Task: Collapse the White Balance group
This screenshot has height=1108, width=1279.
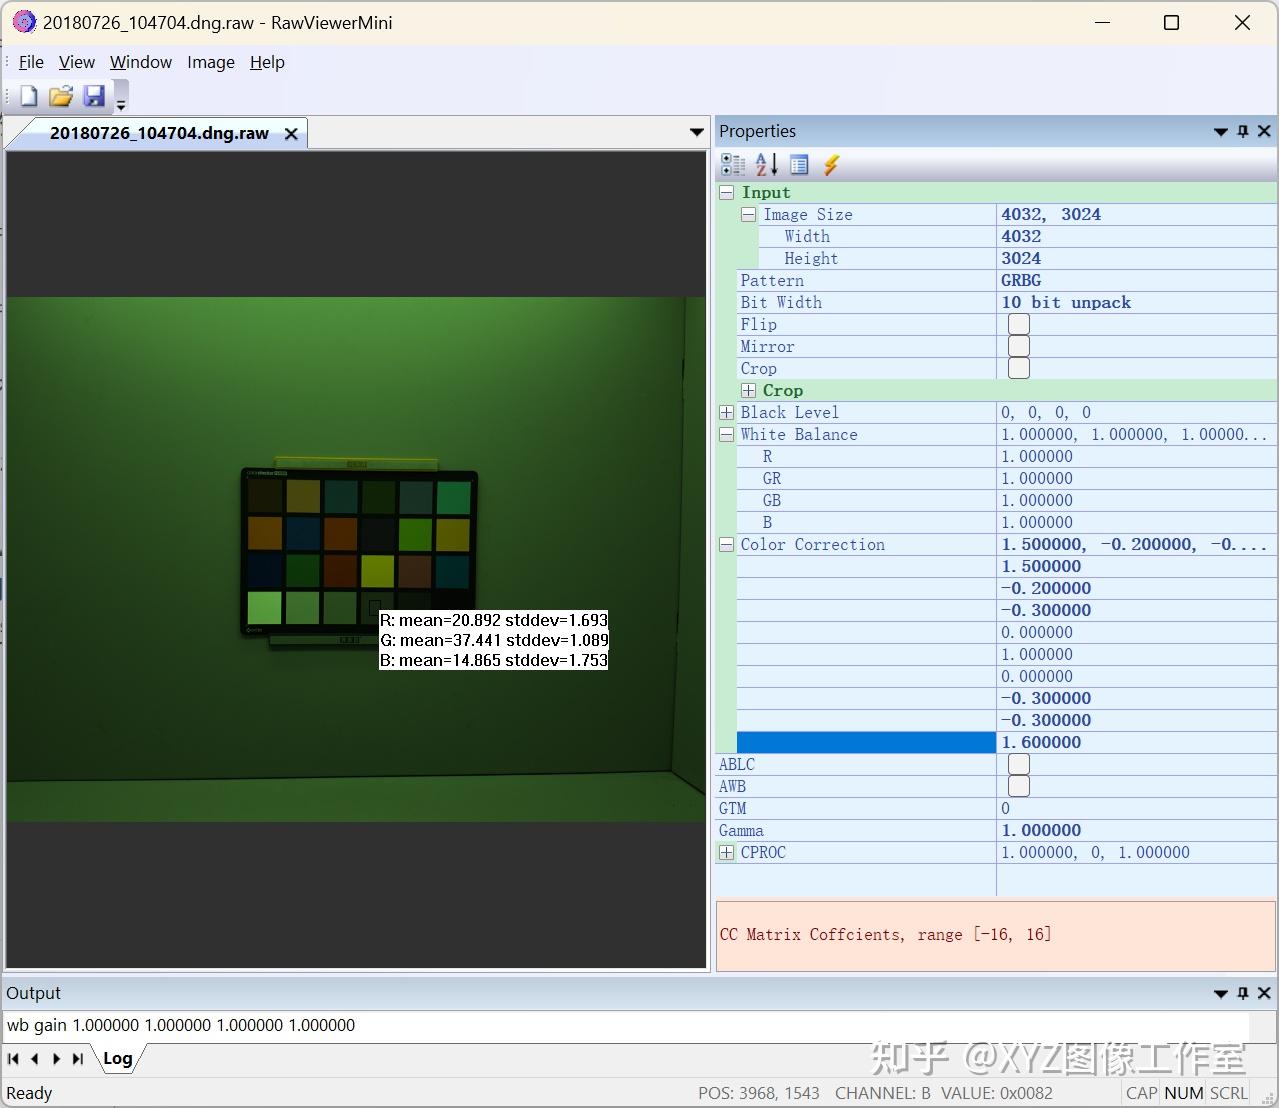Action: pyautogui.click(x=727, y=434)
